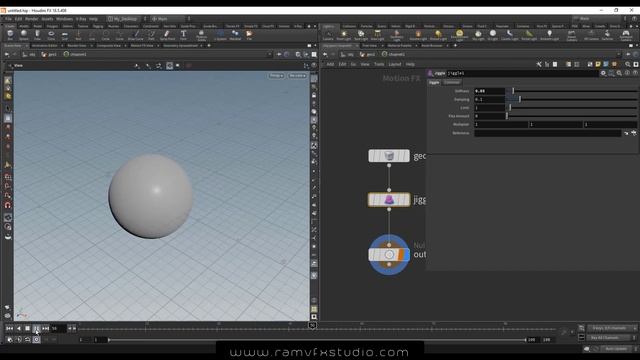Click the Reference path input field
The height and width of the screenshot is (360, 640).
pyautogui.click(x=547, y=133)
